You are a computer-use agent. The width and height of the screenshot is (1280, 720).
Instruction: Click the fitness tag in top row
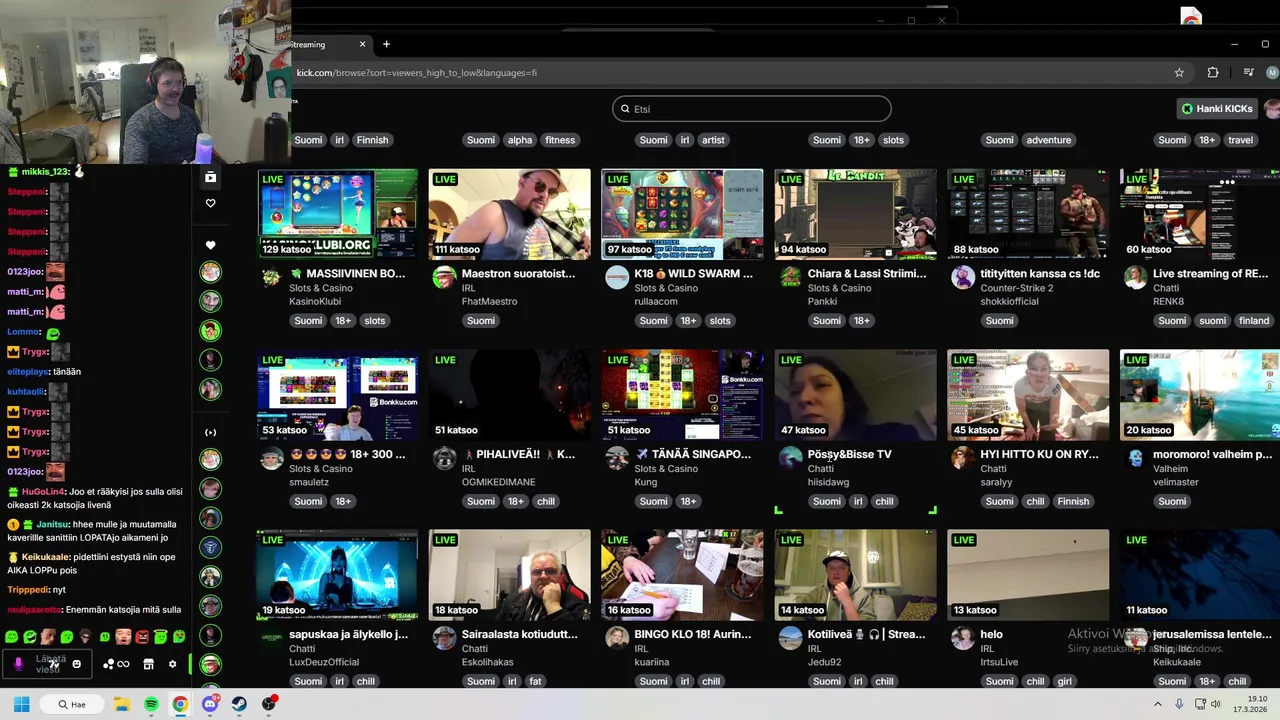[x=560, y=140]
